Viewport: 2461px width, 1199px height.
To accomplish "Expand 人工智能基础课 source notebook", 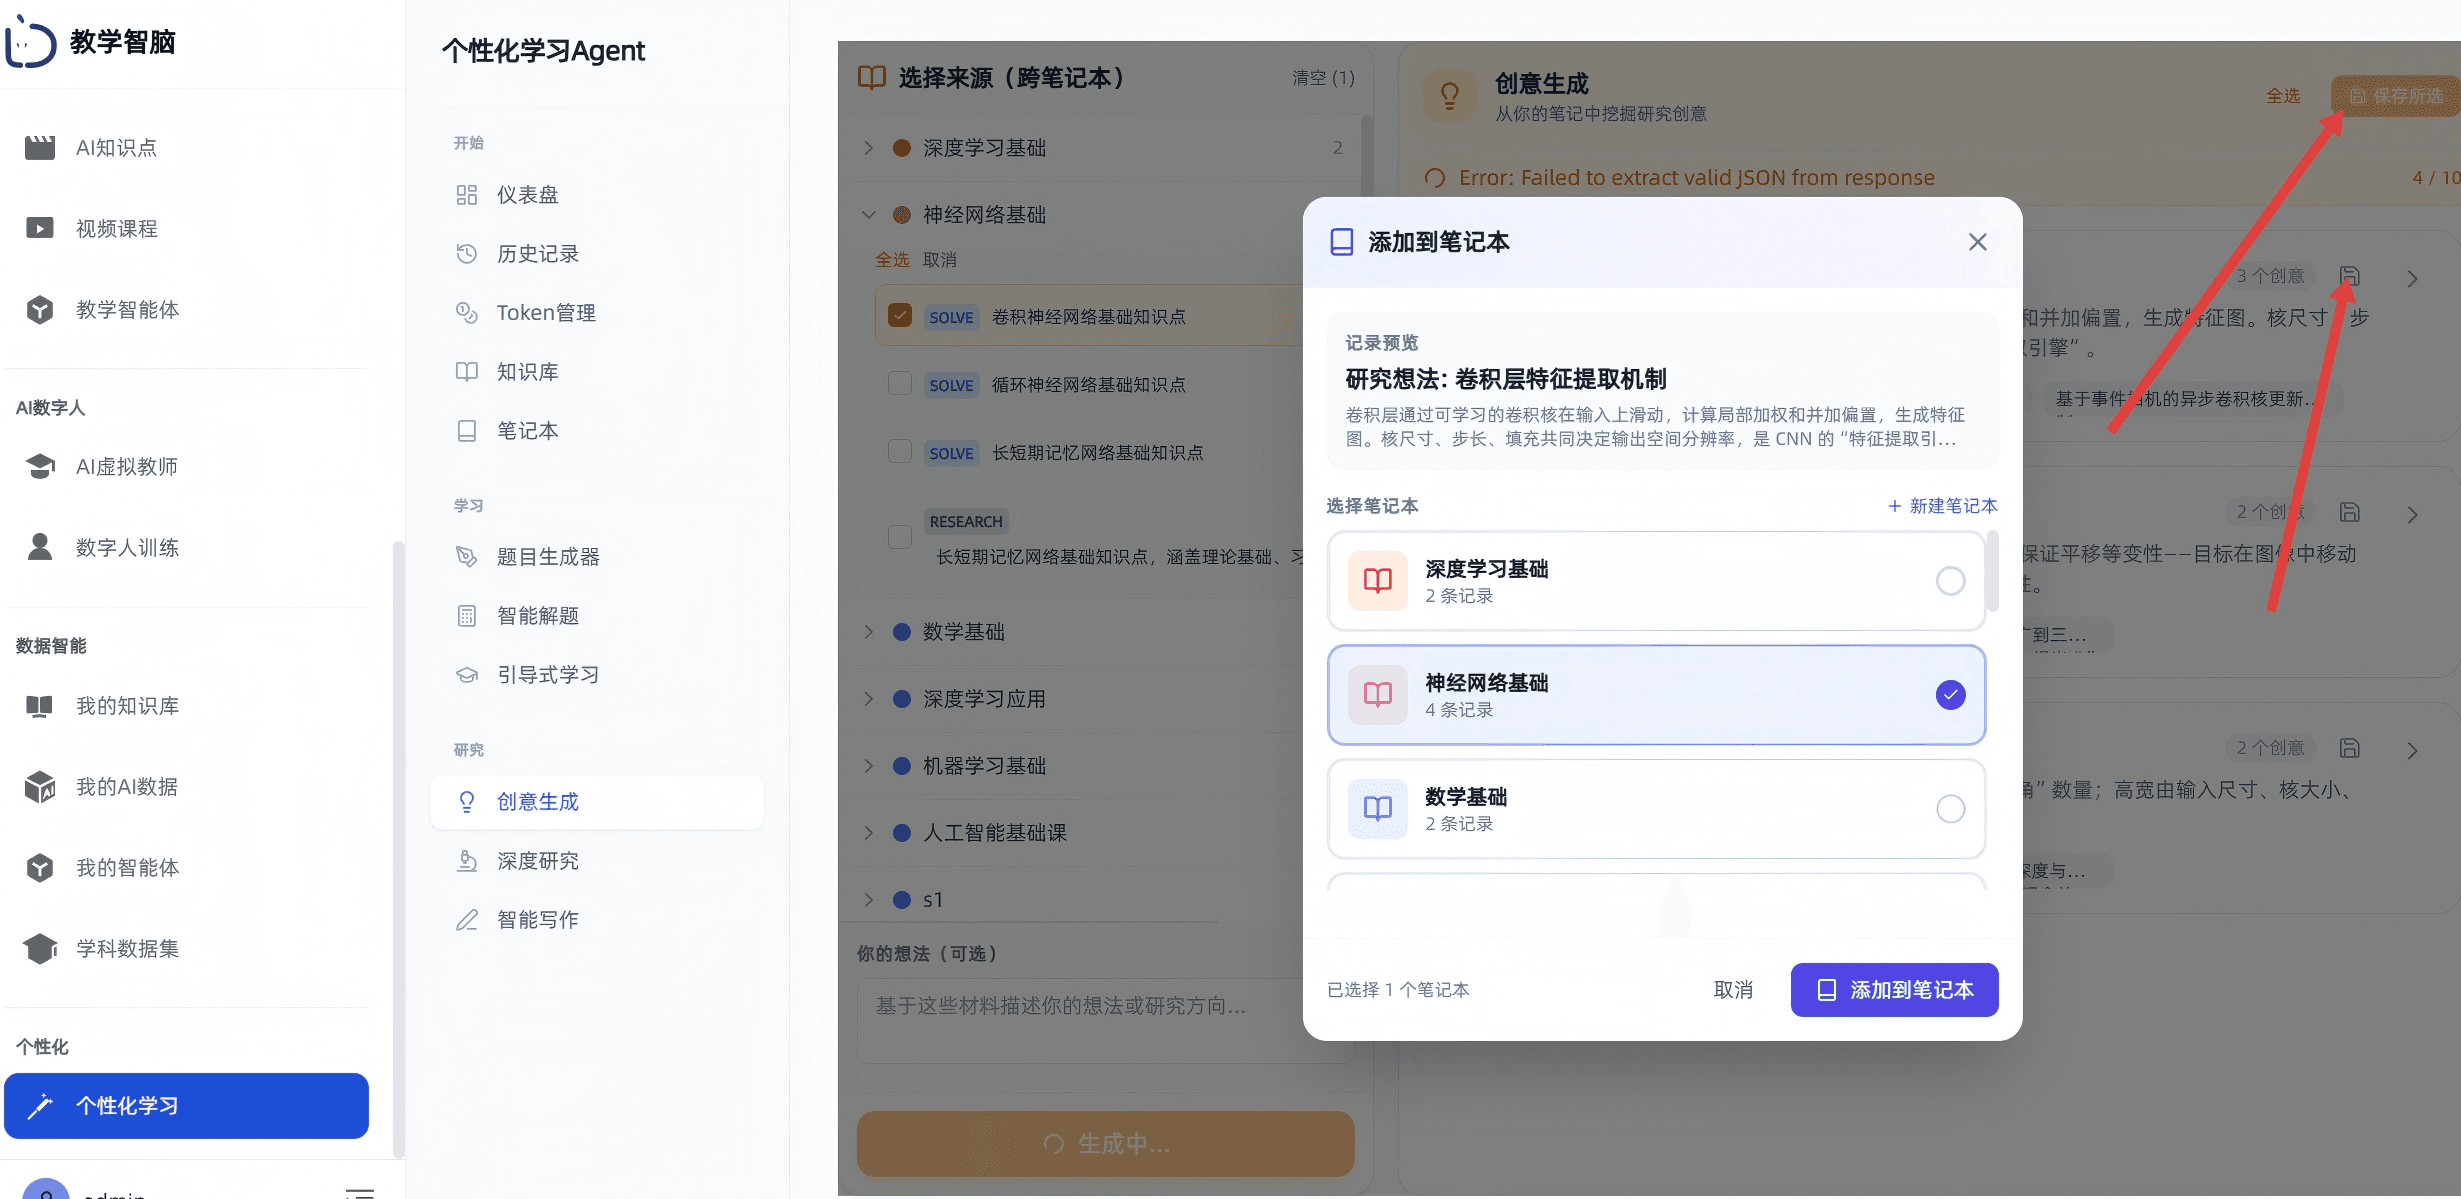I will pyautogui.click(x=869, y=833).
